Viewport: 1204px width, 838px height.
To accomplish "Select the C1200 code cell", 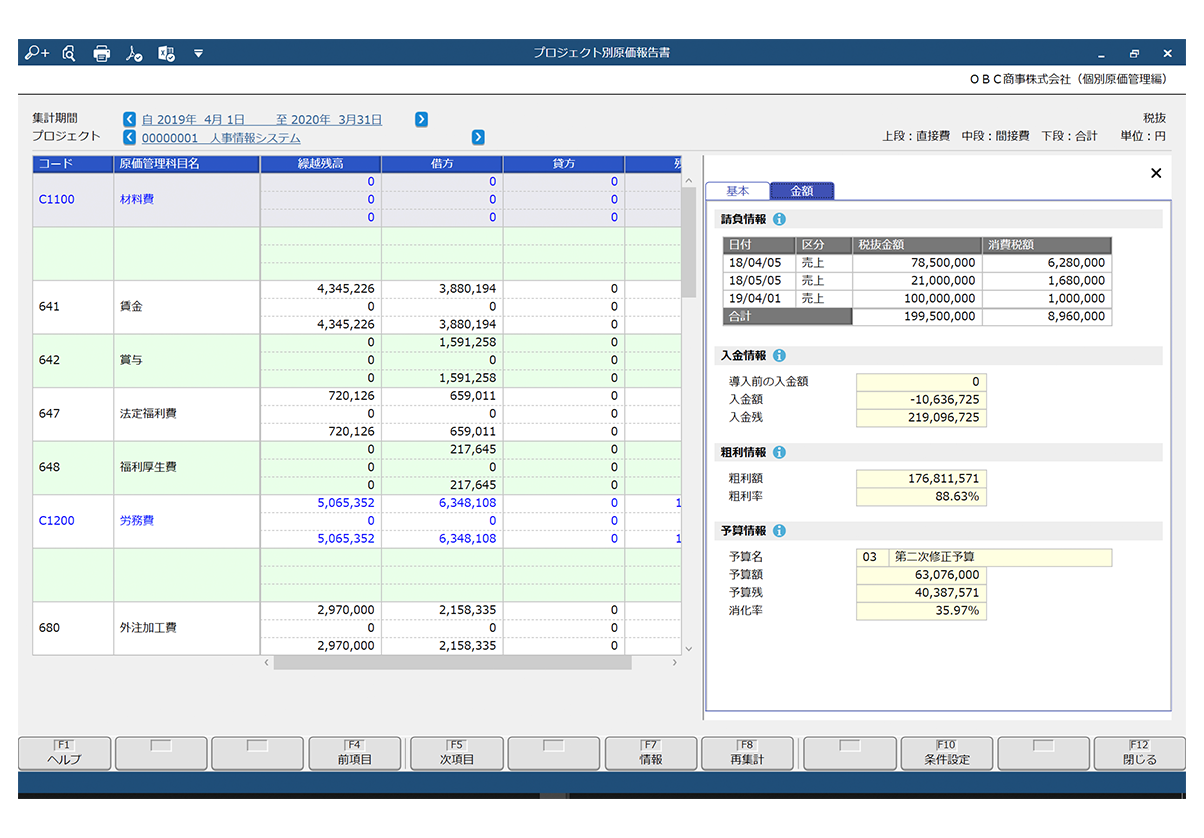I will 73,521.
